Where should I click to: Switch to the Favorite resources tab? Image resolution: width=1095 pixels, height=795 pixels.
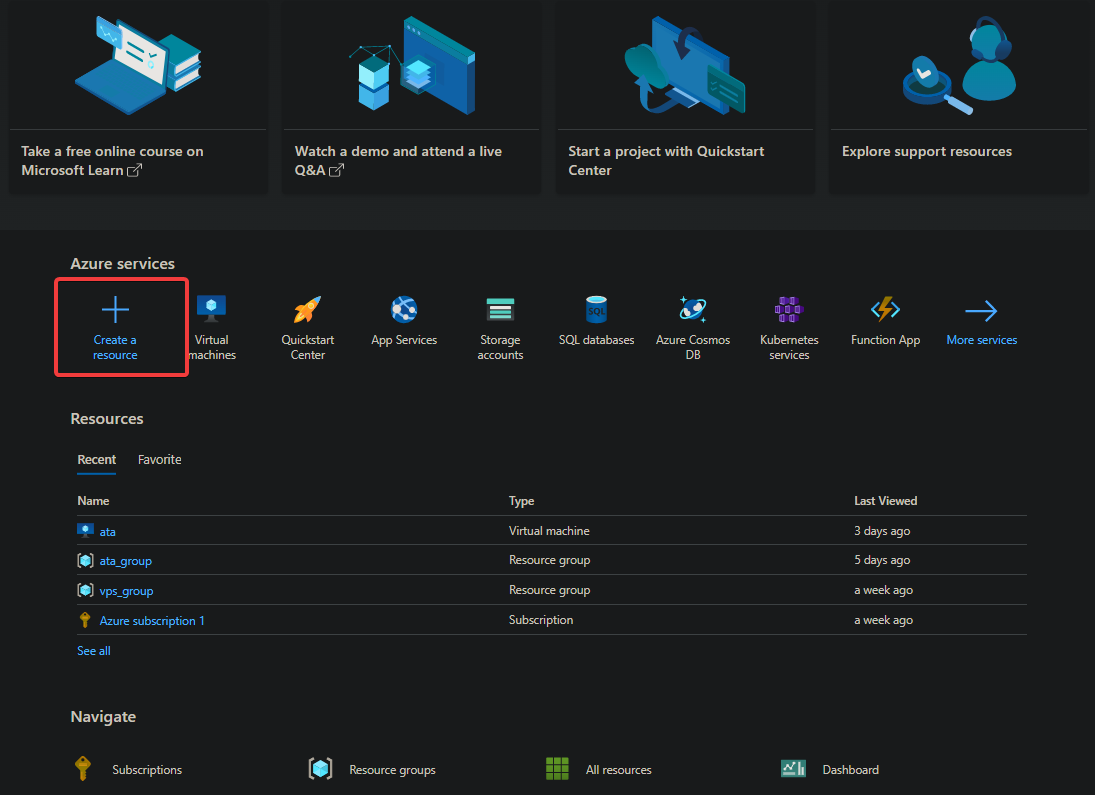click(159, 460)
